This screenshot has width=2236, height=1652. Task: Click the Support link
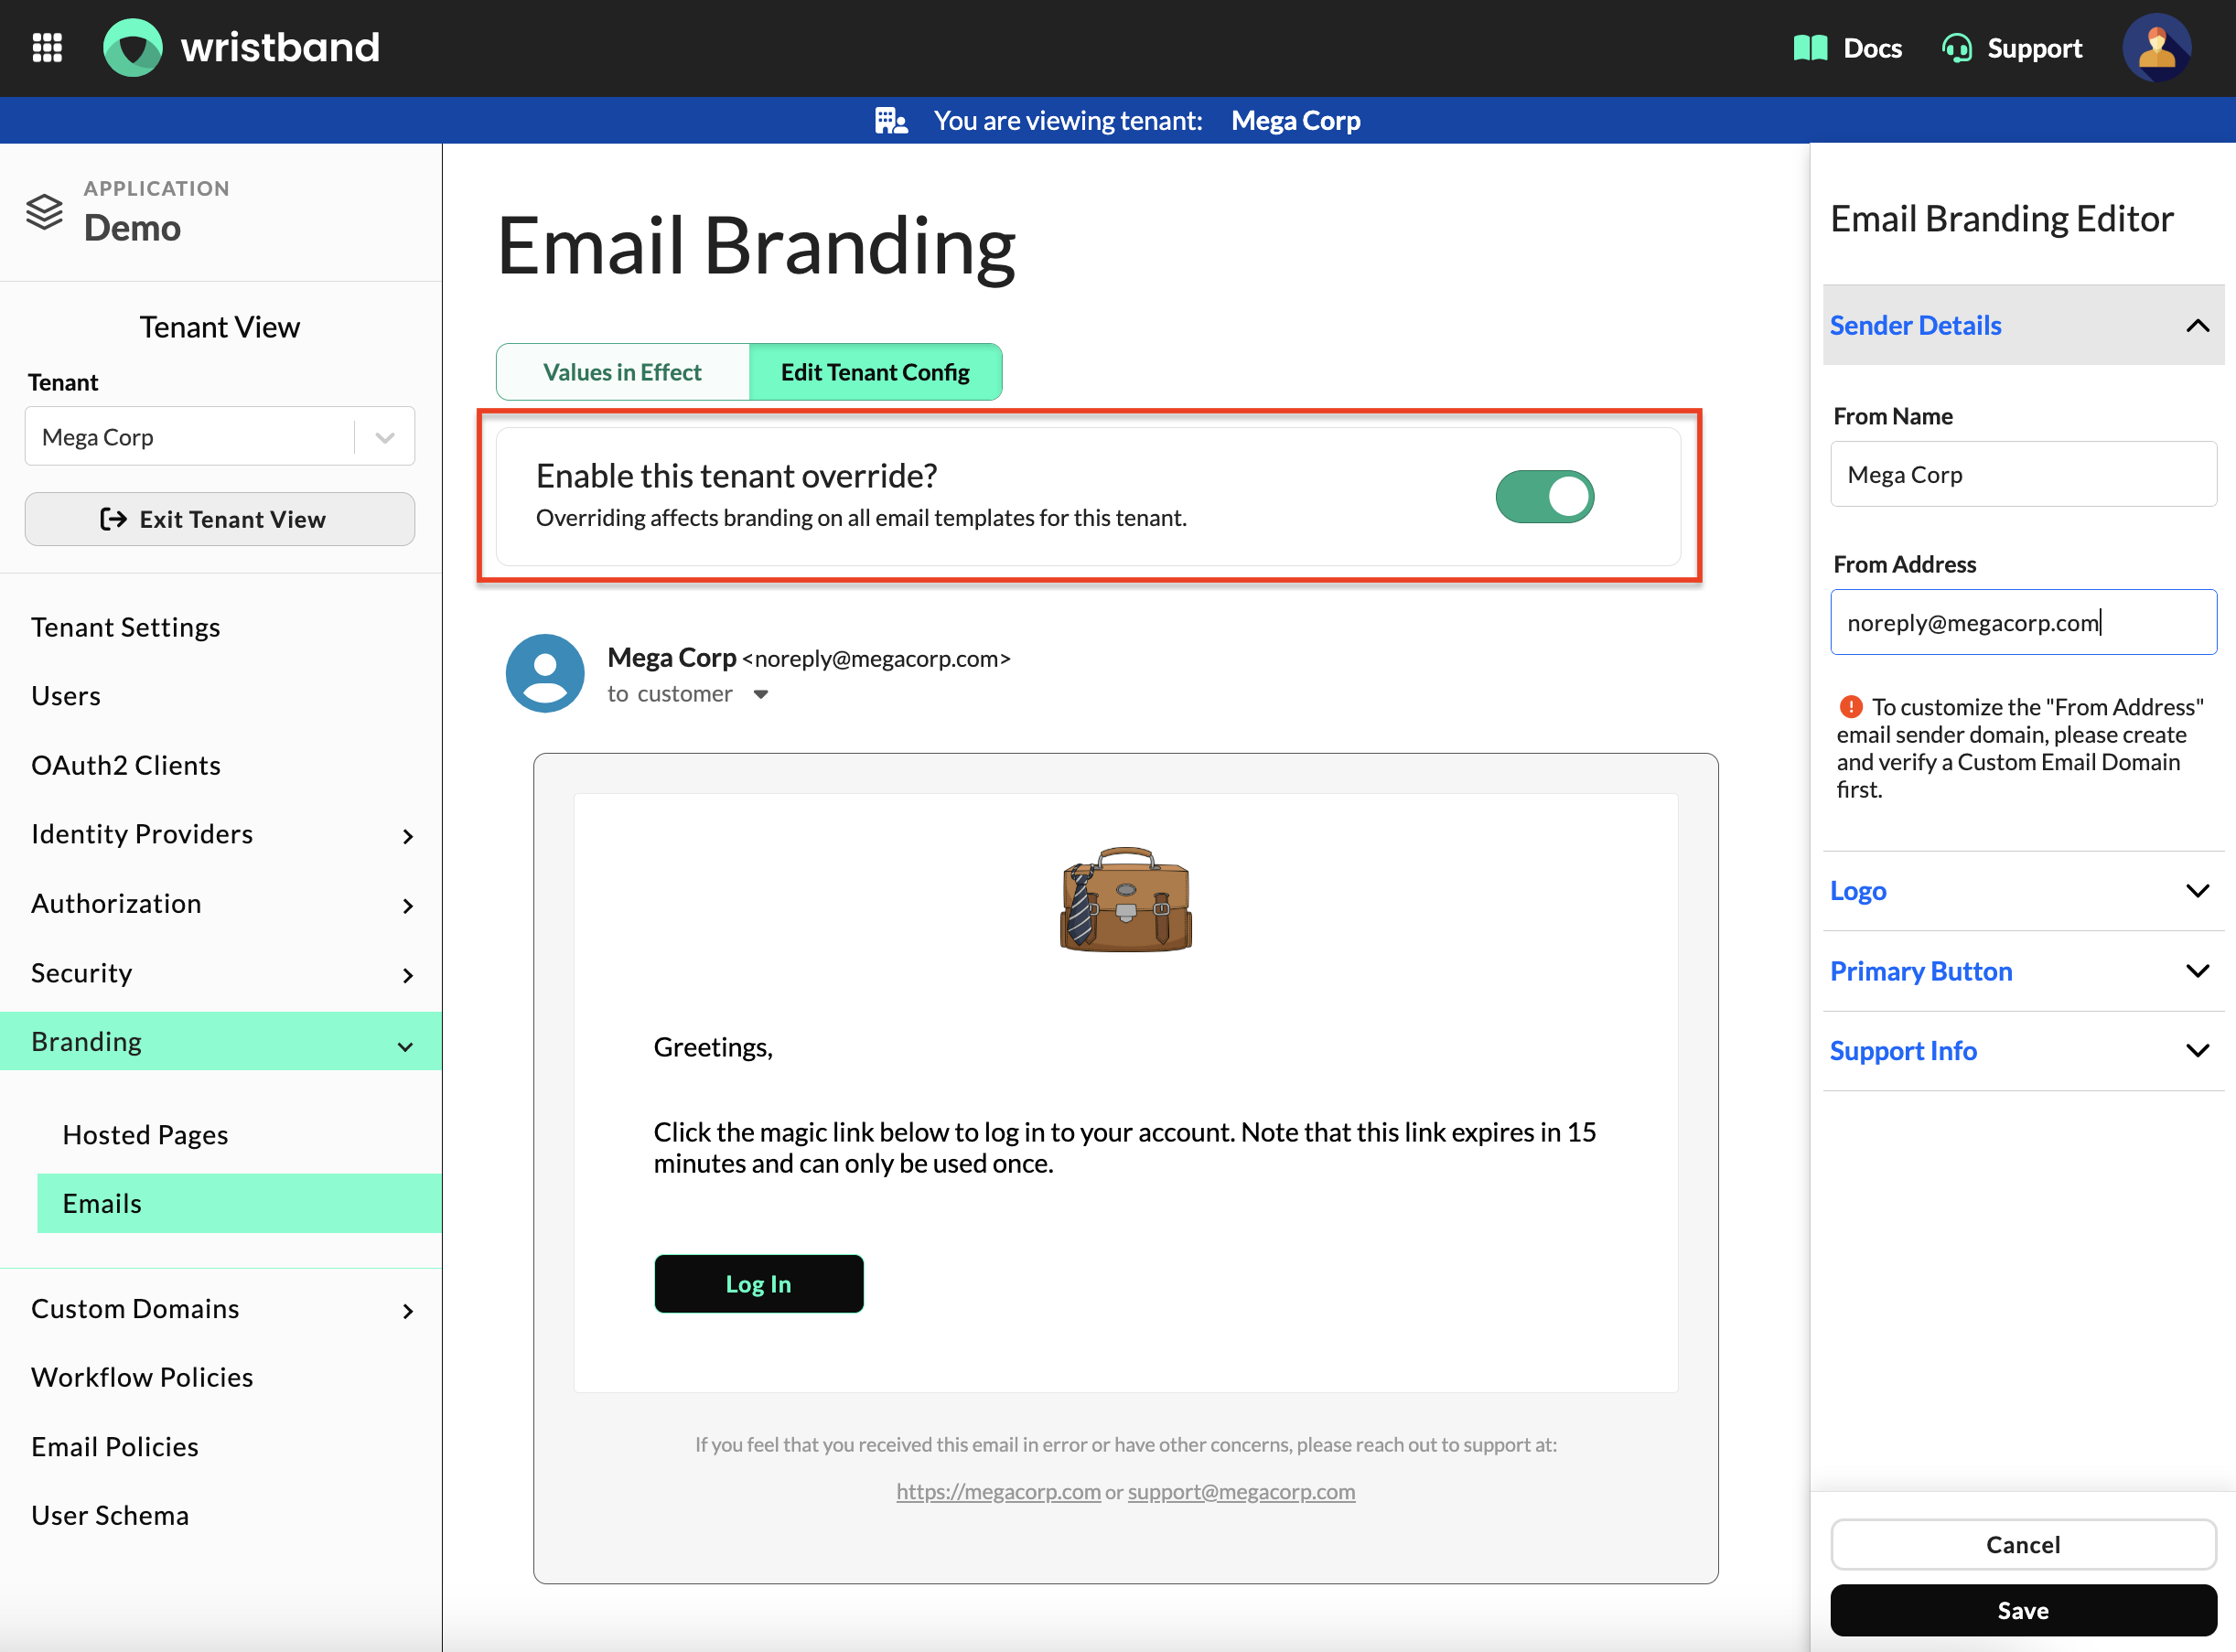click(2034, 48)
